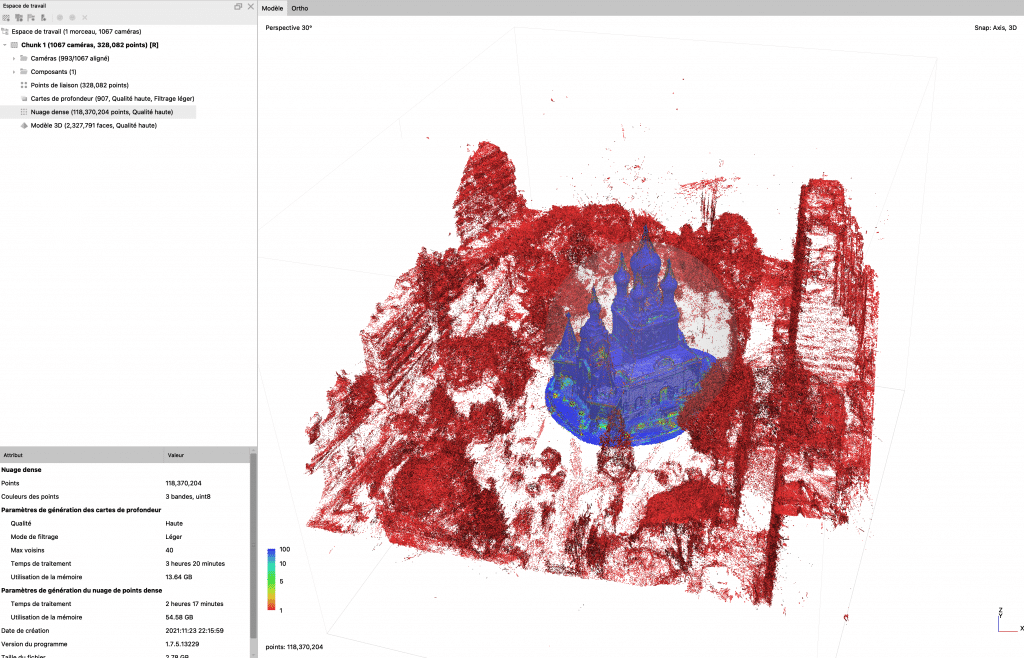Click the XYZ axis indicator in viewport
This screenshot has width=1024, height=658.
coord(1010,621)
